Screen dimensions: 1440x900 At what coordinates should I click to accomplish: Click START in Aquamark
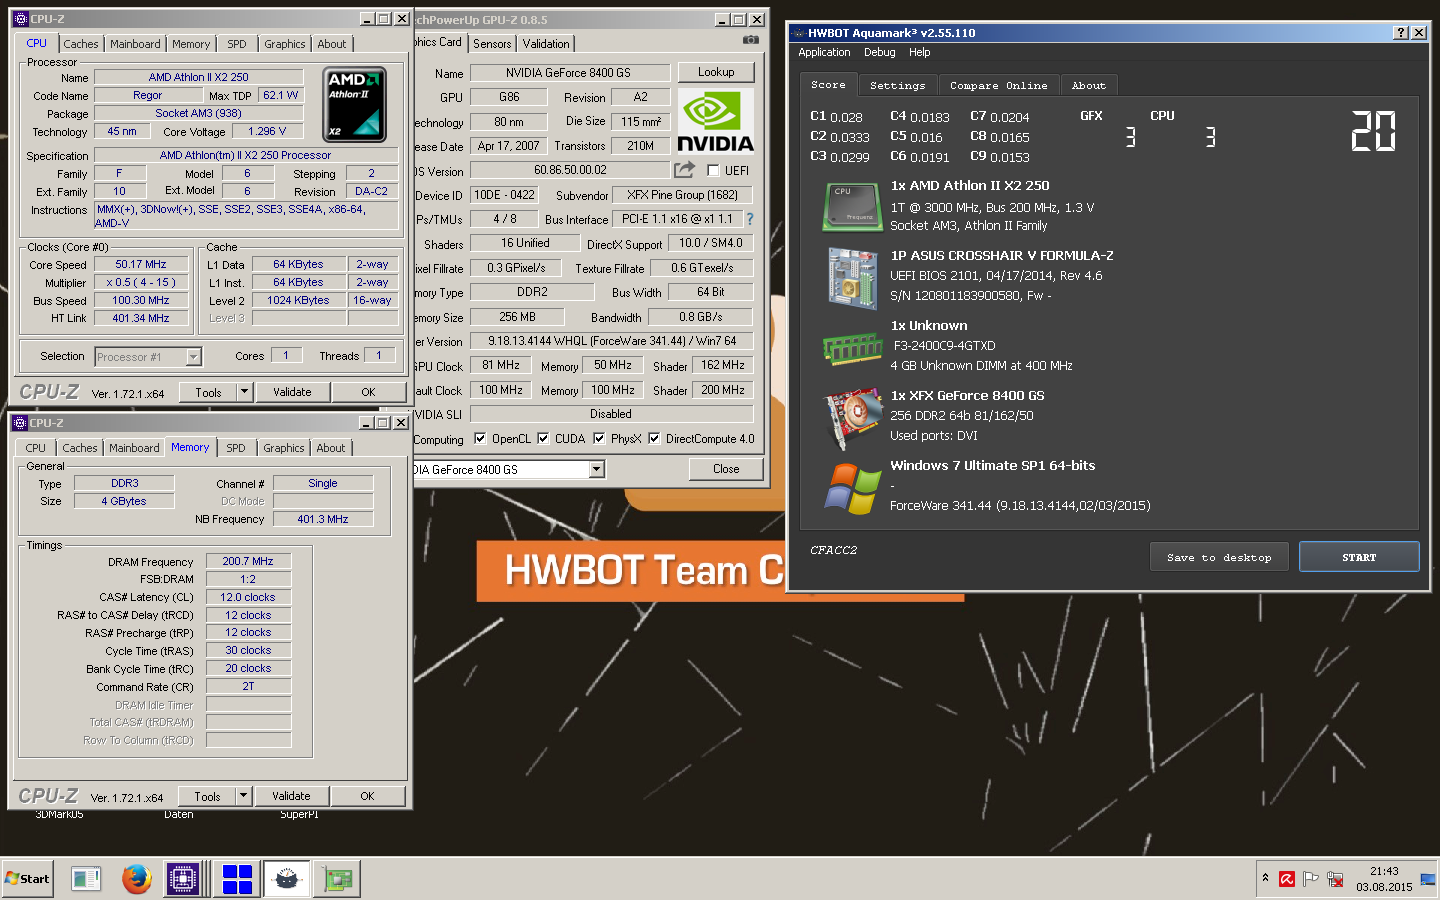click(1359, 557)
